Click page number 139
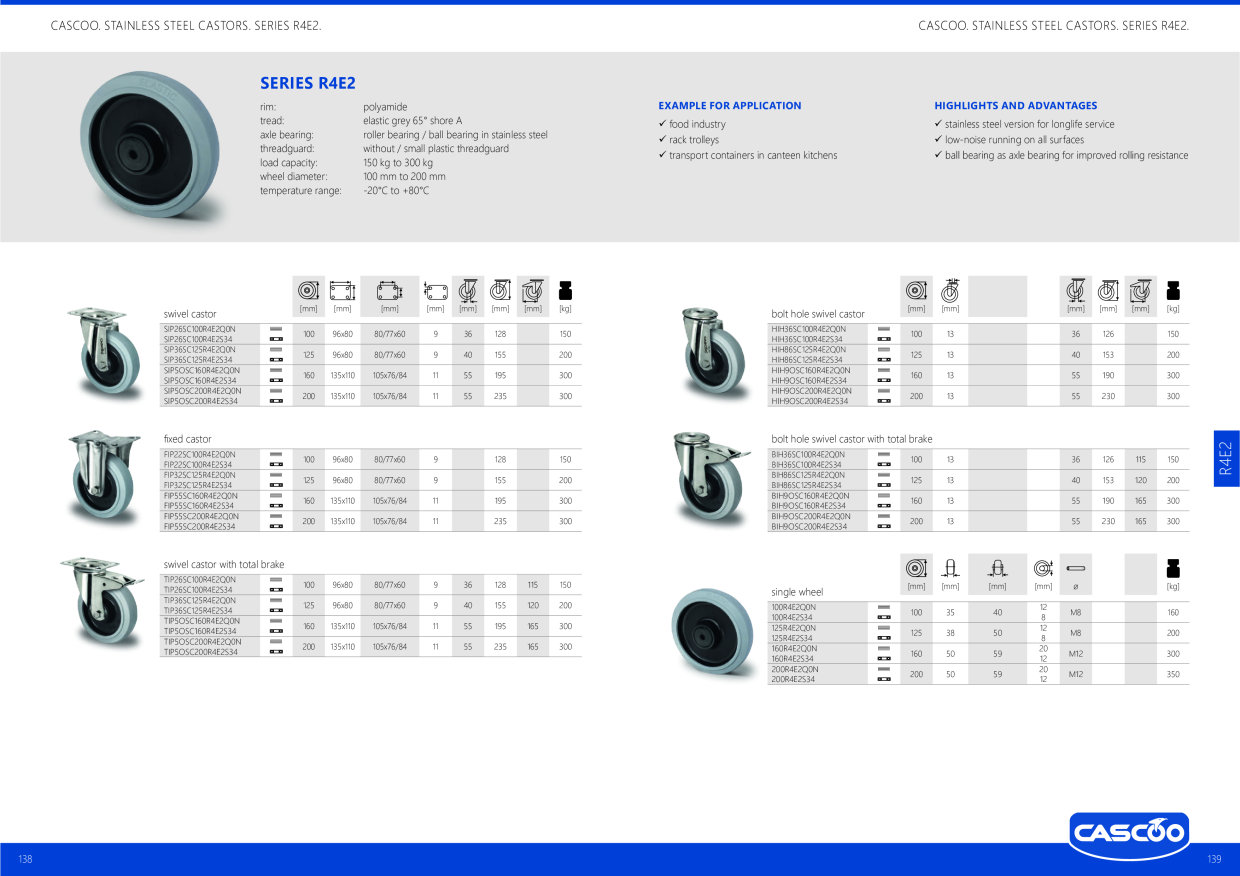This screenshot has width=1240, height=876. pos(1214,859)
